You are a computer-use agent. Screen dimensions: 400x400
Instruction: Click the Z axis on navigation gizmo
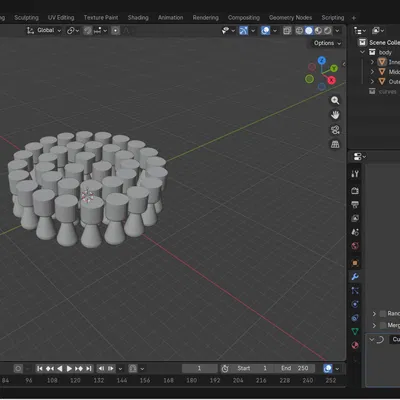pos(322,60)
